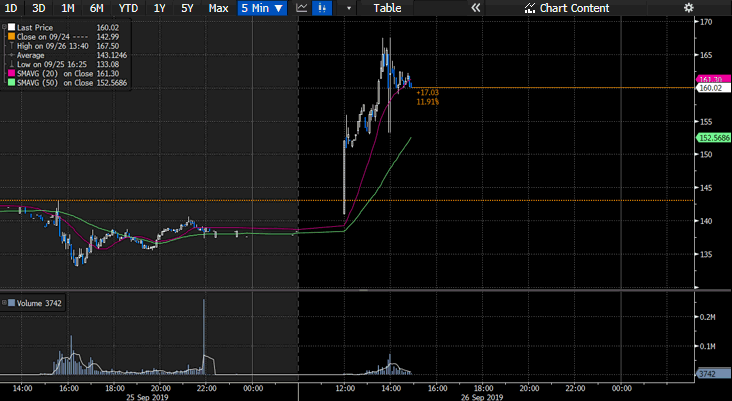Click the pink 161.30 axis price tag
The image size is (732, 401).
point(713,79)
